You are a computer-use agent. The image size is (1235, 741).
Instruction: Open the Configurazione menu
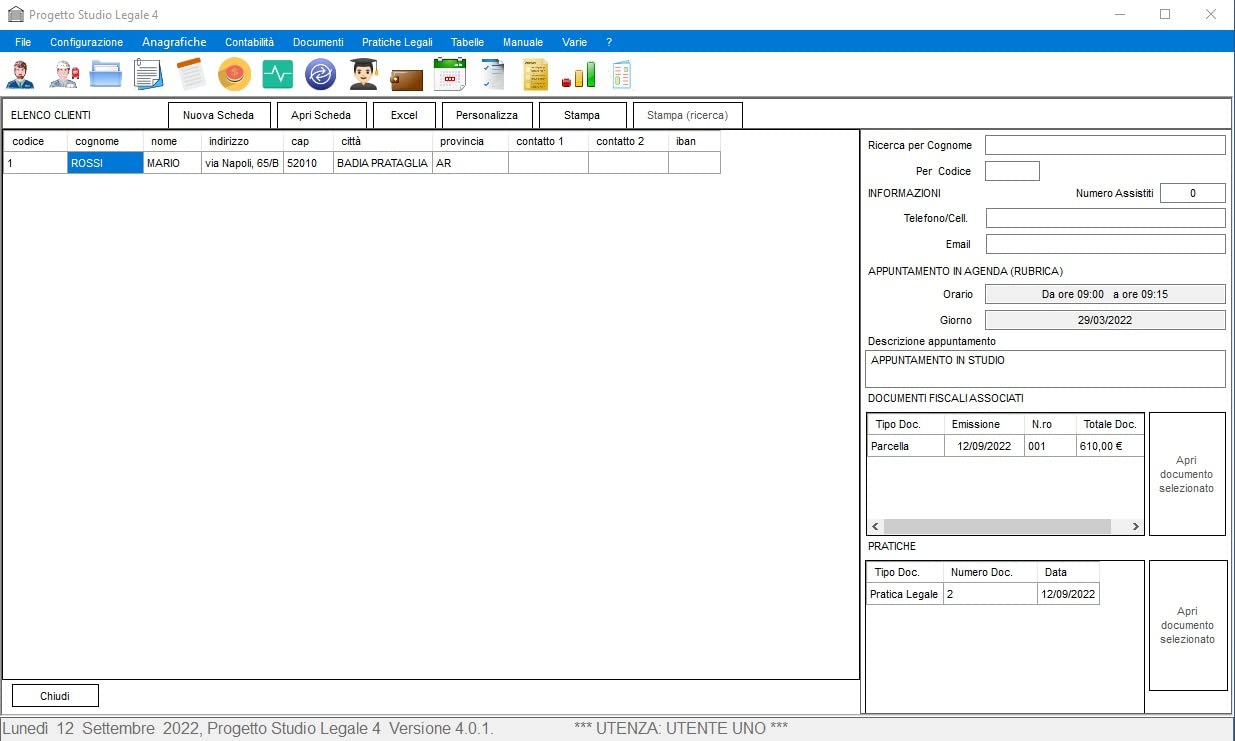pos(87,42)
